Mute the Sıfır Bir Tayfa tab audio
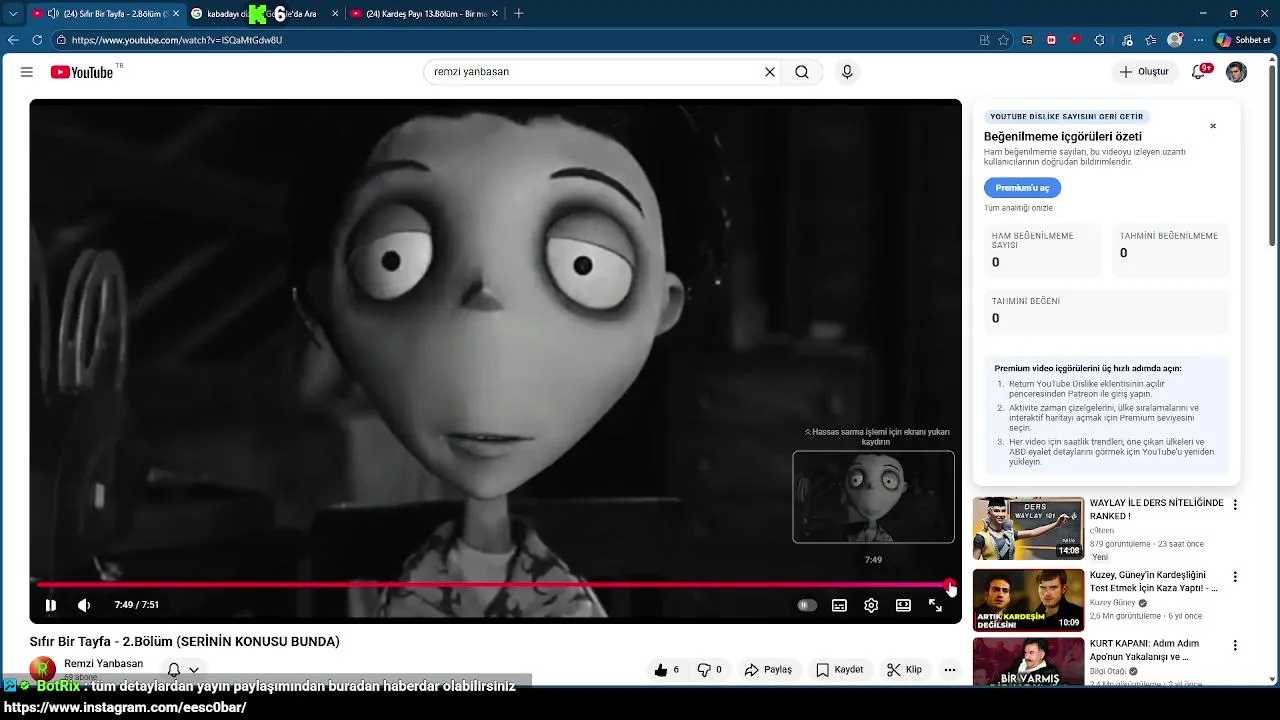This screenshot has height=720, width=1280. [53, 14]
